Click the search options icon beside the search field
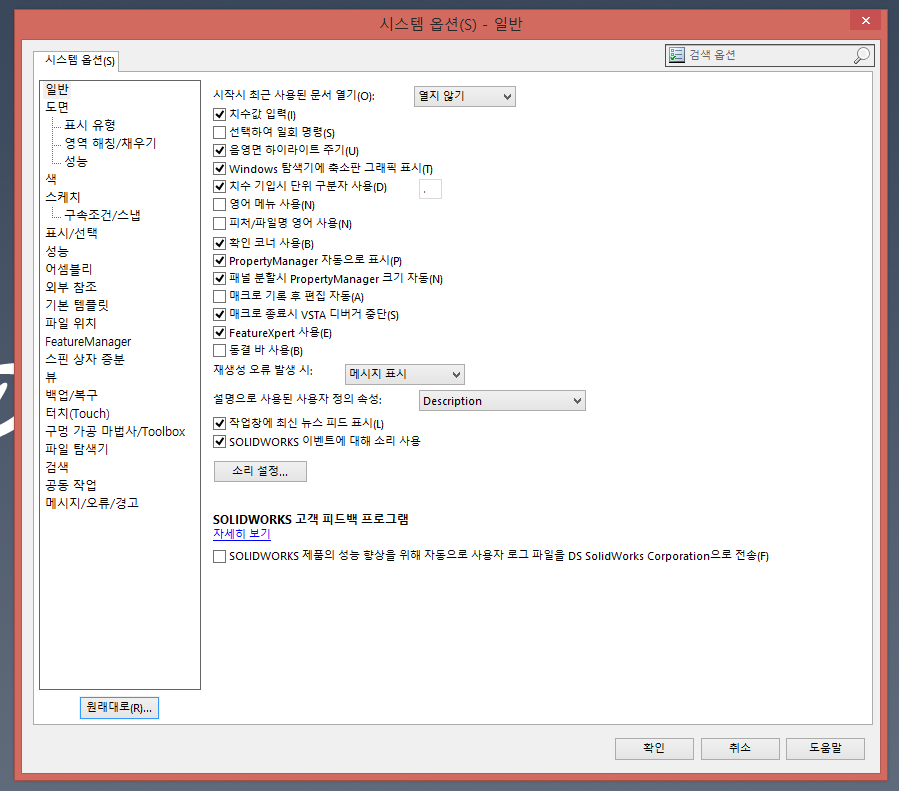This screenshot has height=791, width=899. (677, 55)
